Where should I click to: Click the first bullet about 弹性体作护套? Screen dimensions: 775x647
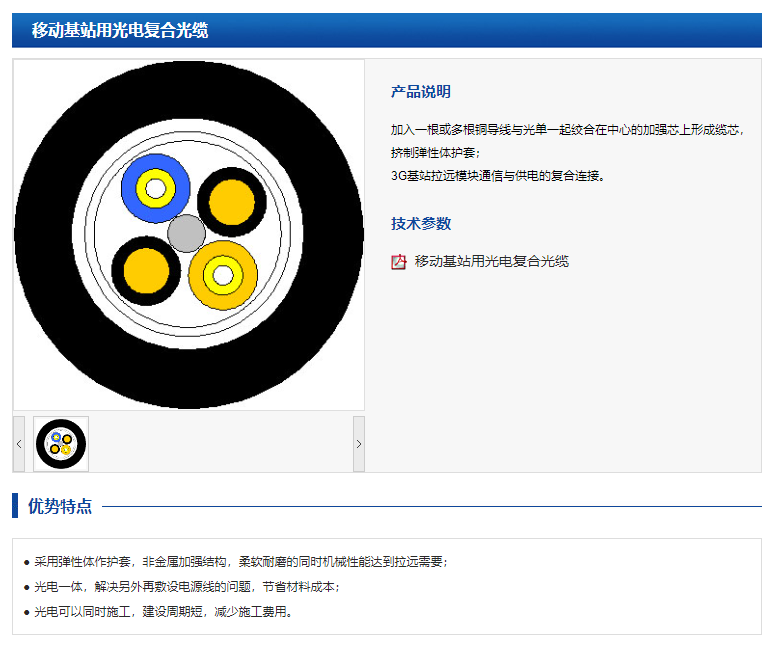click(240, 562)
